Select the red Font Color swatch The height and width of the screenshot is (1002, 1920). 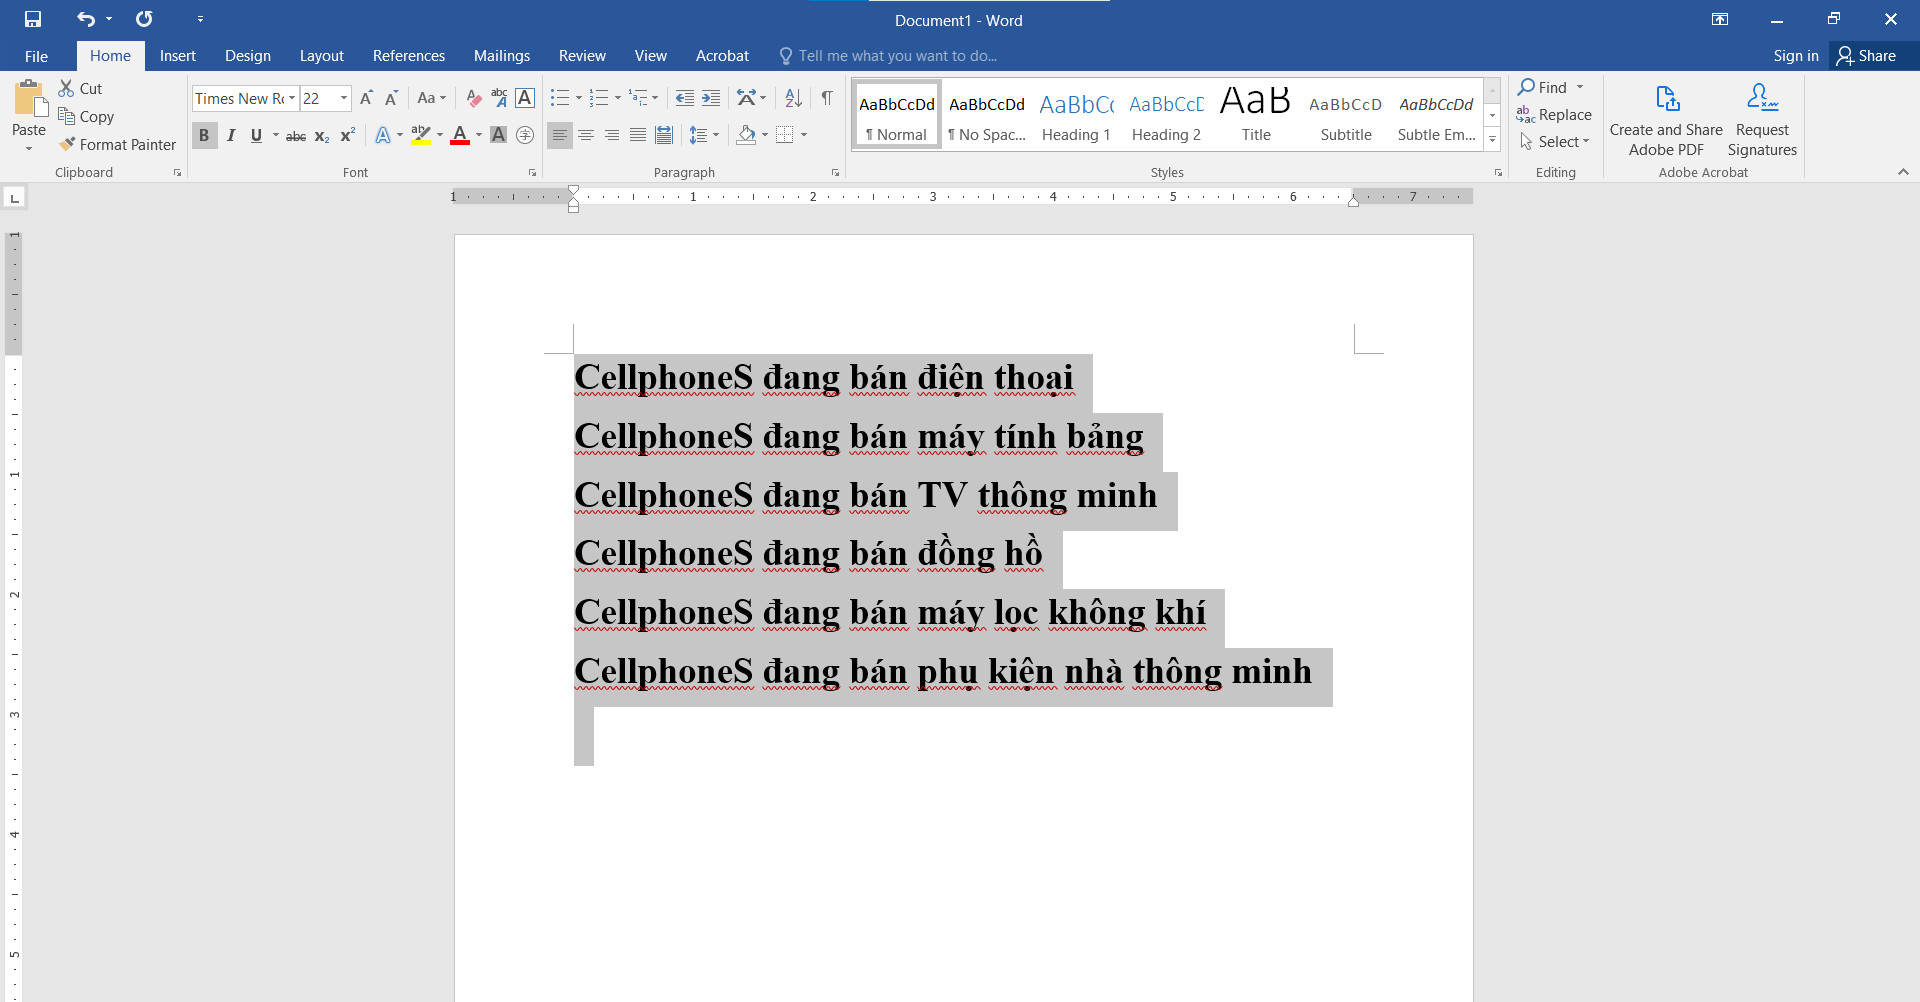(x=459, y=135)
